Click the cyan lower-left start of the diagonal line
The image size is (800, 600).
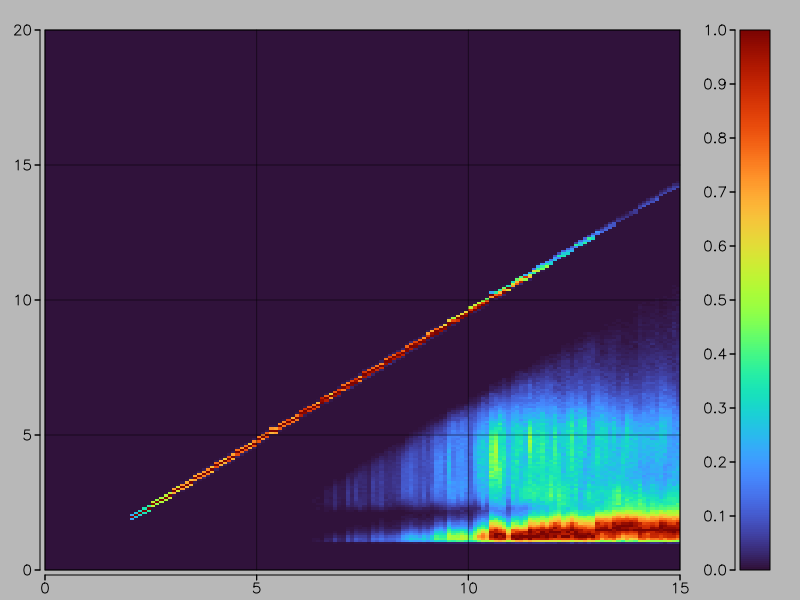[x=134, y=517]
